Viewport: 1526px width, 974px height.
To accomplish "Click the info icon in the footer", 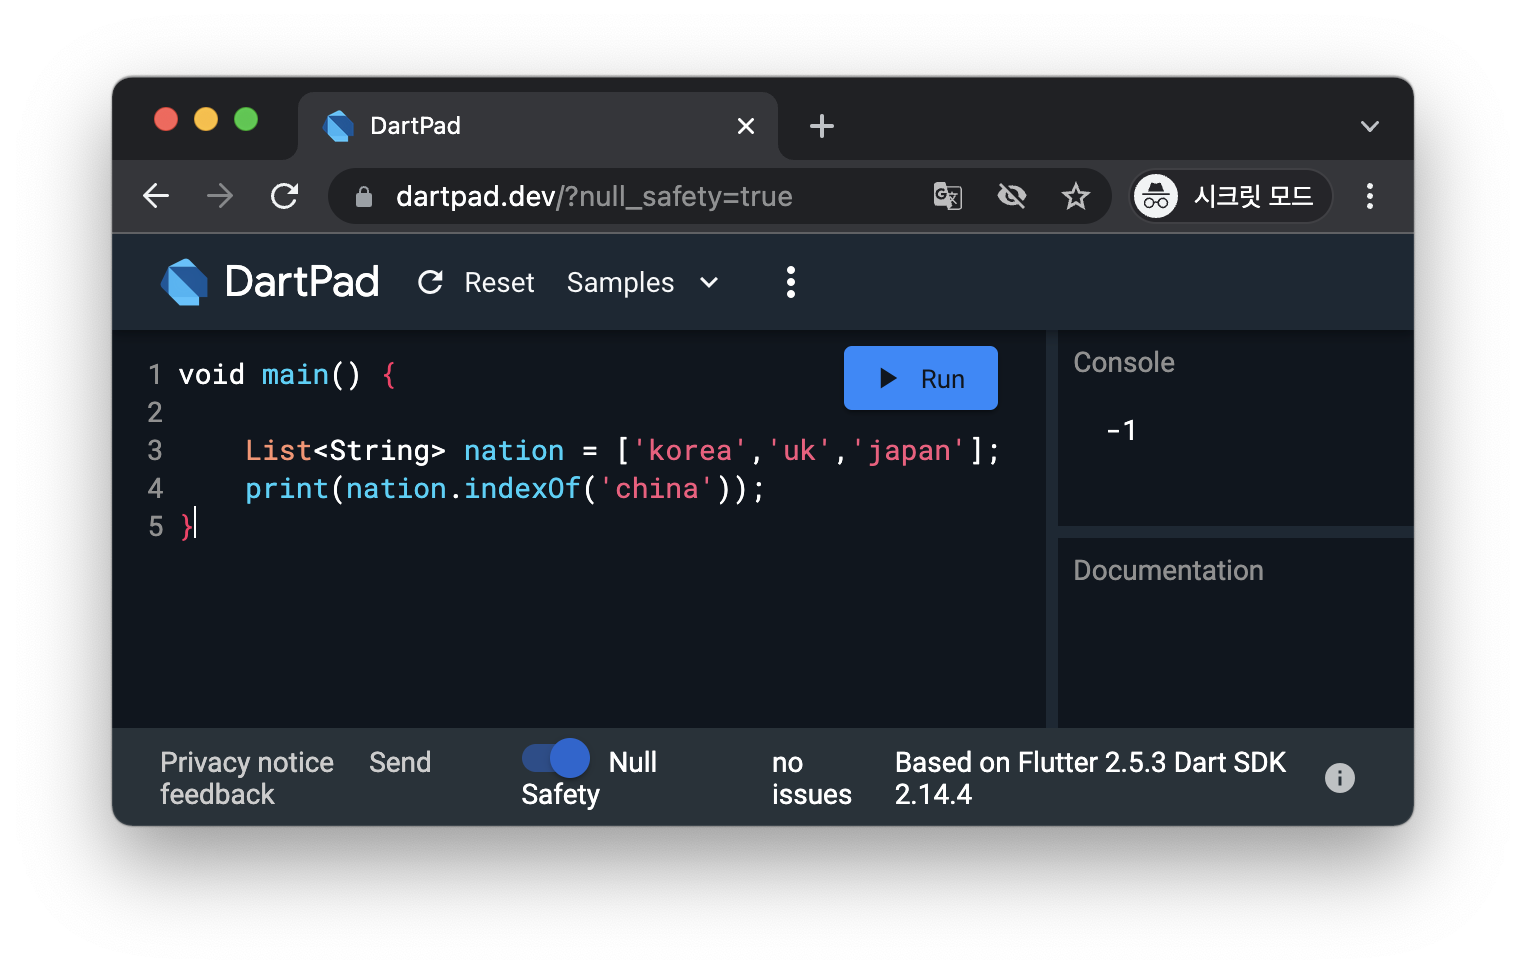I will [1340, 778].
